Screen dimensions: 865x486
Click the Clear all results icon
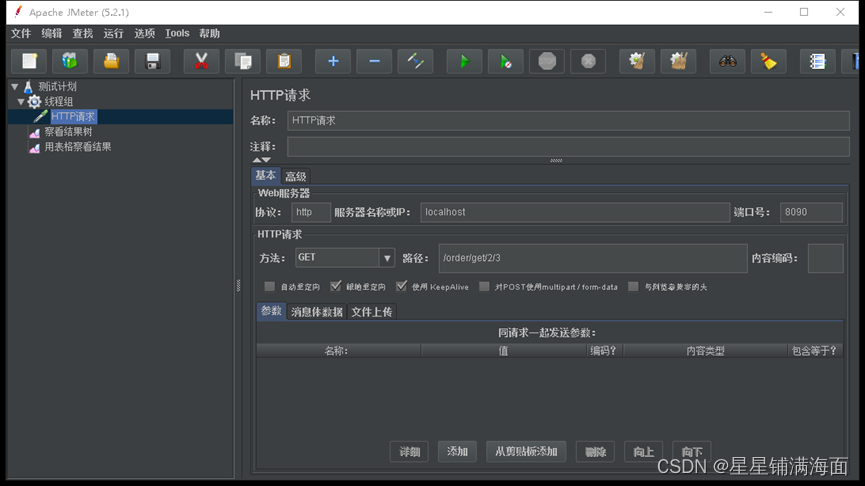[x=678, y=61]
